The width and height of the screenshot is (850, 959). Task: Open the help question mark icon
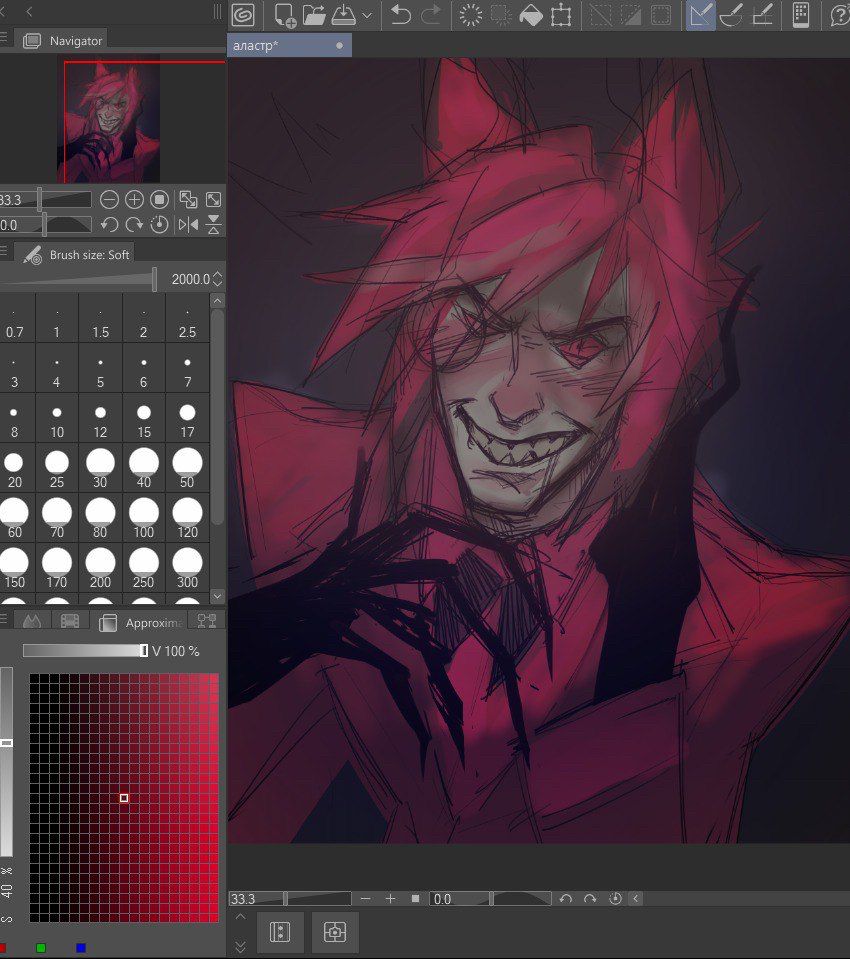(x=841, y=15)
